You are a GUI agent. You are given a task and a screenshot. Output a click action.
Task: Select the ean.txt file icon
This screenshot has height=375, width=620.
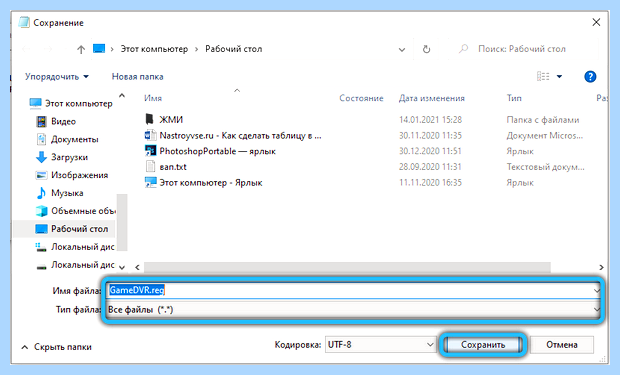(150, 167)
